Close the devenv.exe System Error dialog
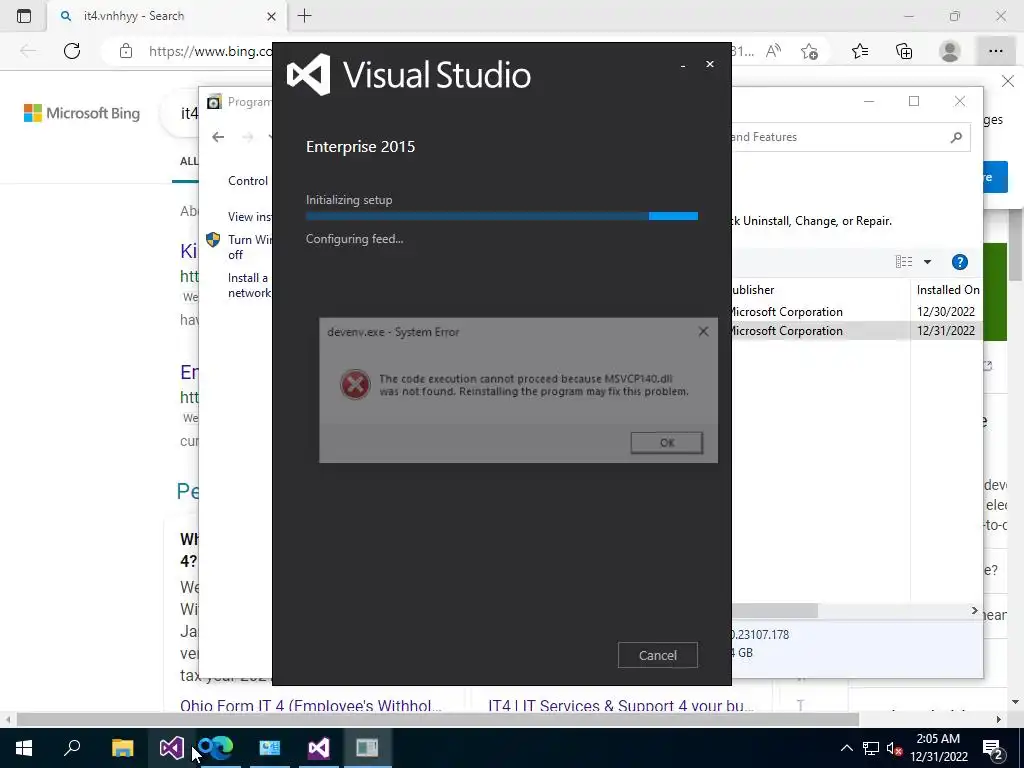This screenshot has height=768, width=1024. (703, 332)
